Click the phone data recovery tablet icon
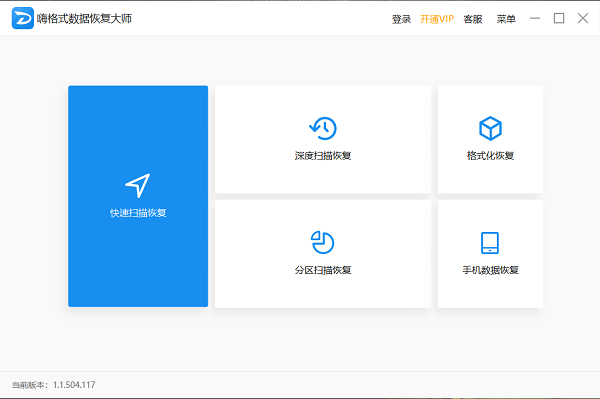The image size is (600, 399). (x=490, y=243)
